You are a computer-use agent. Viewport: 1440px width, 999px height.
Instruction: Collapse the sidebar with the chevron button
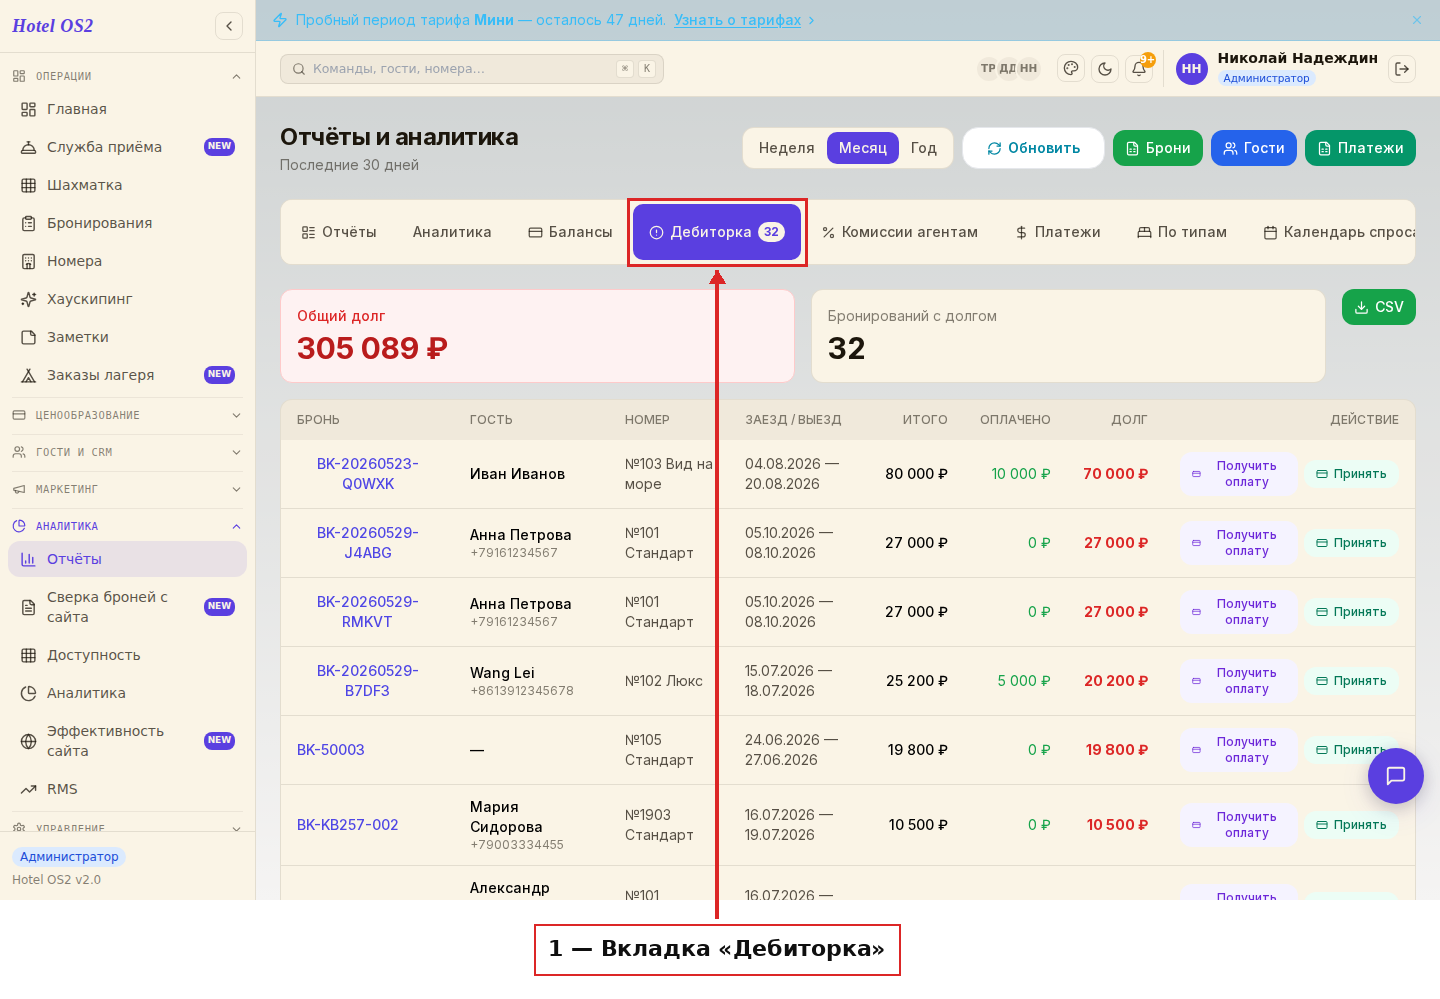(229, 26)
